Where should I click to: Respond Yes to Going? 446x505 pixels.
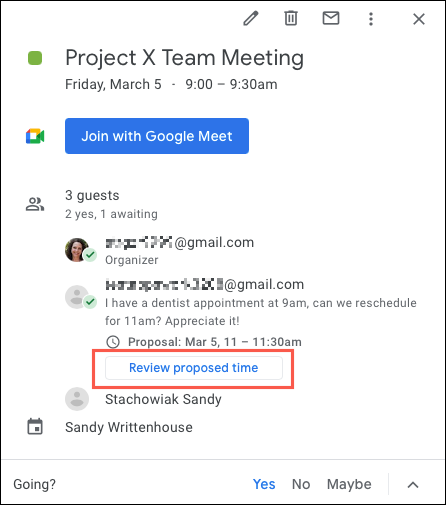click(264, 484)
